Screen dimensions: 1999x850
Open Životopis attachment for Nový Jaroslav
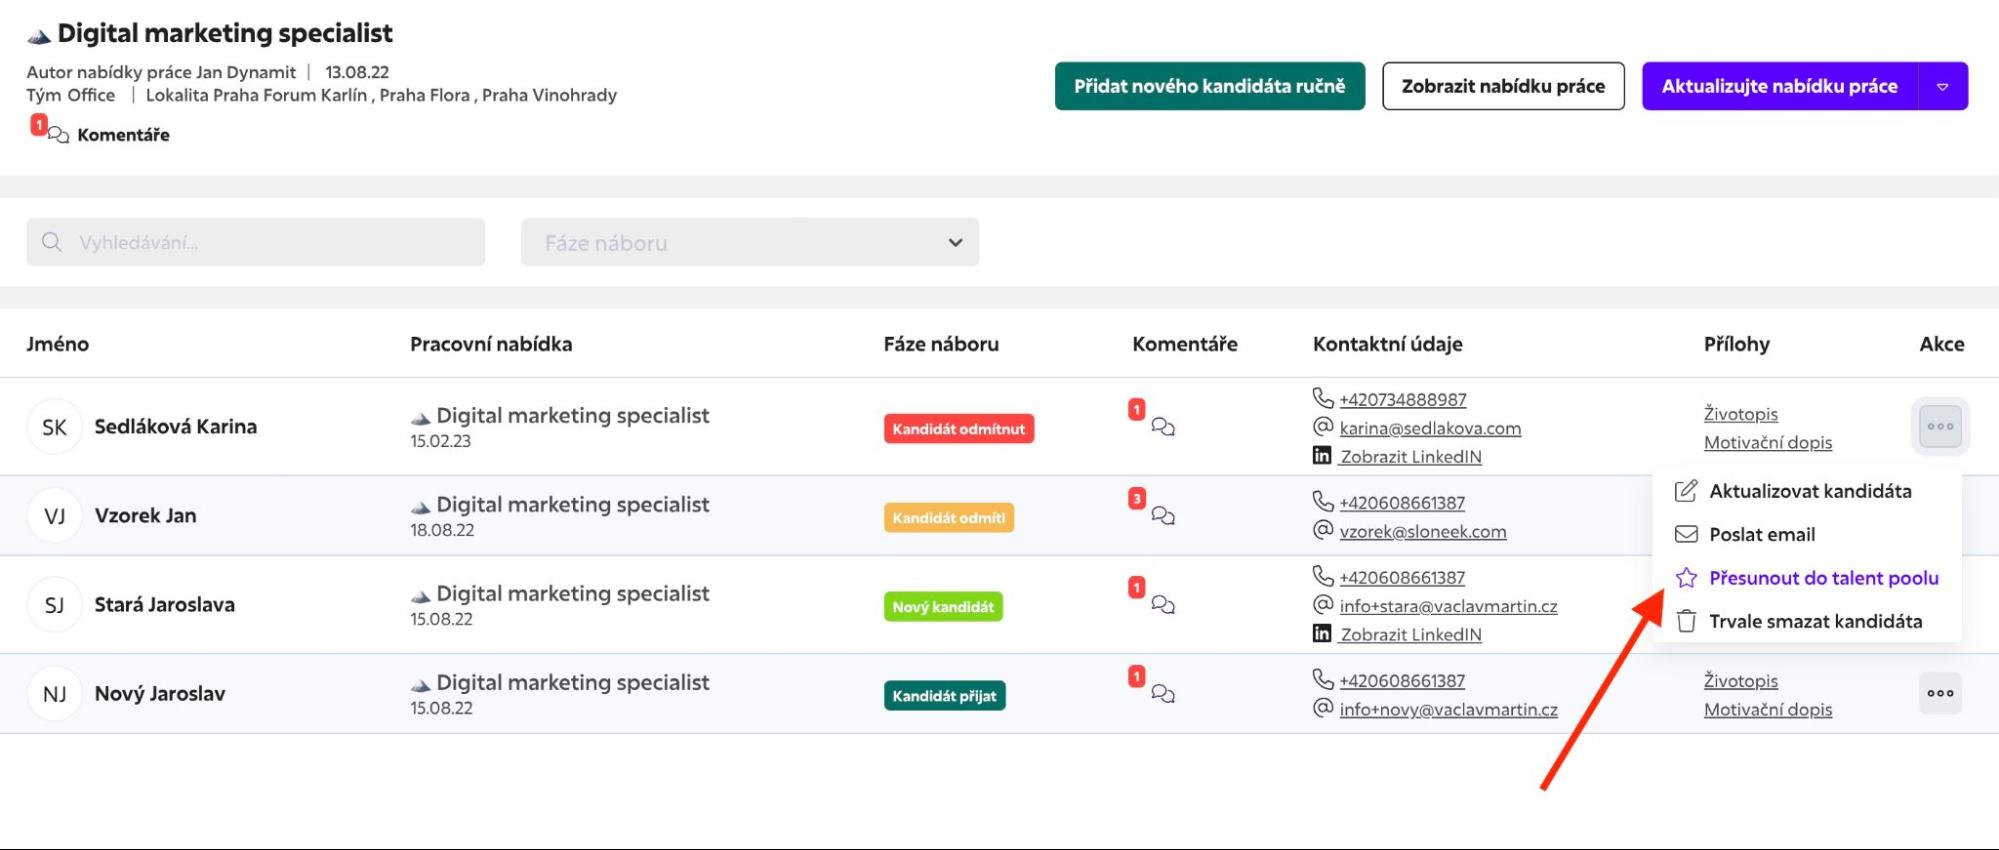point(1740,681)
